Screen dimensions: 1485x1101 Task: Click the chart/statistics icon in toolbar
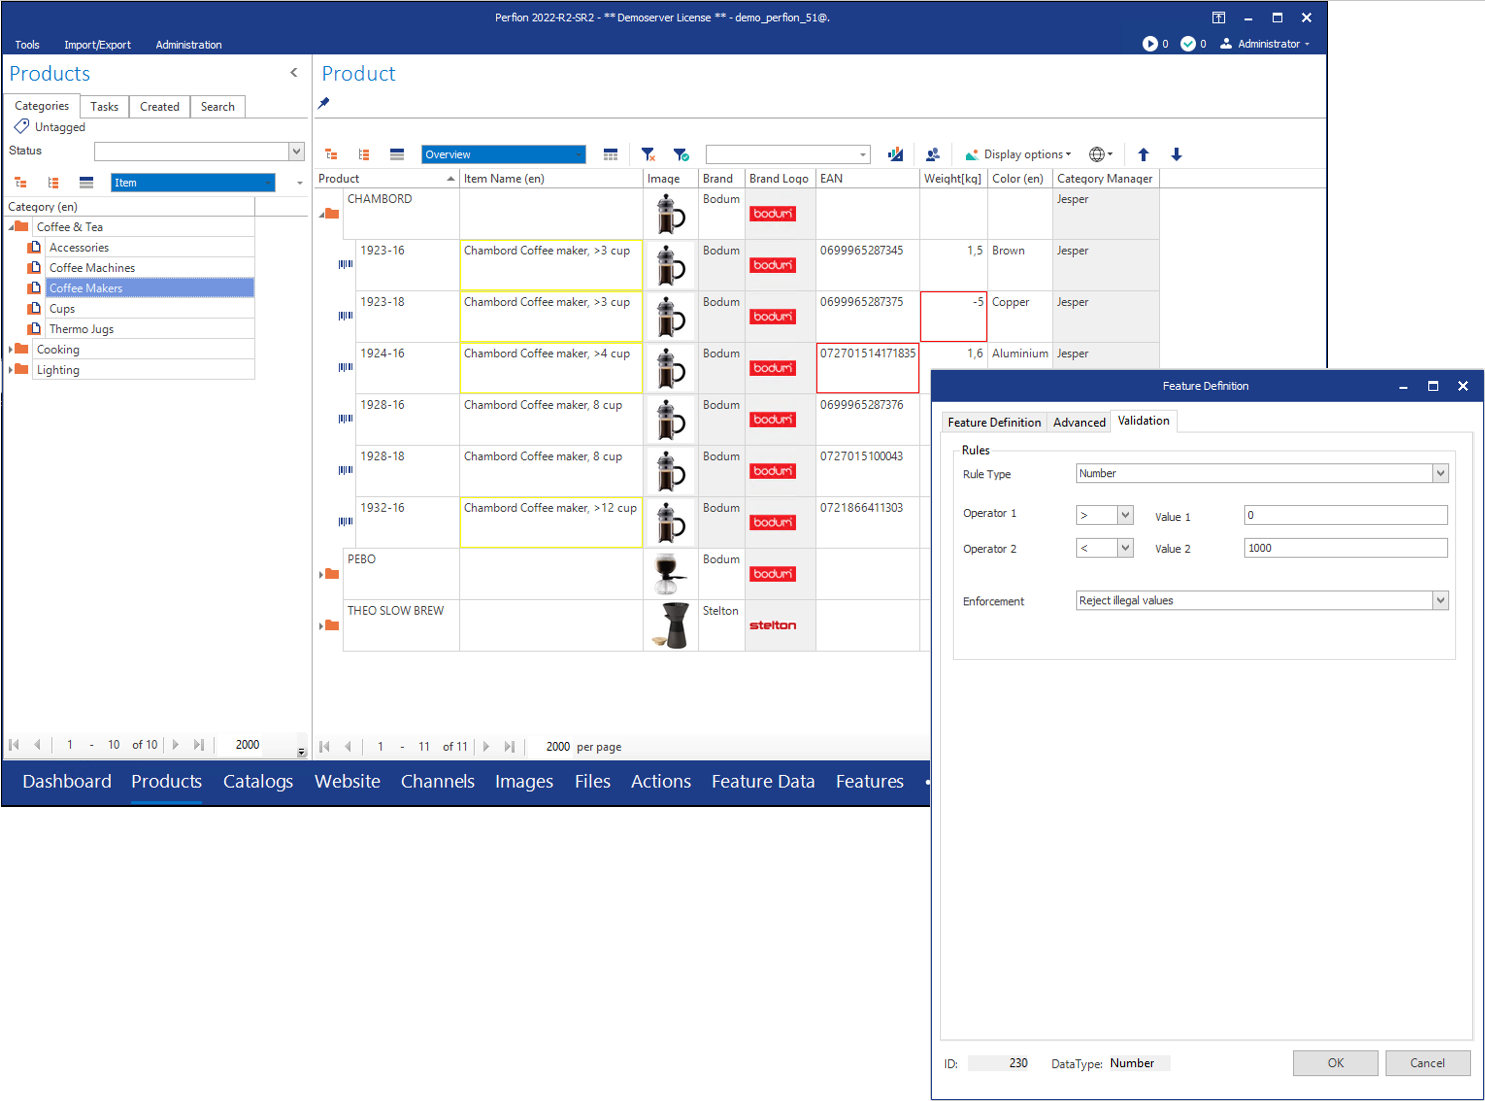tap(894, 154)
